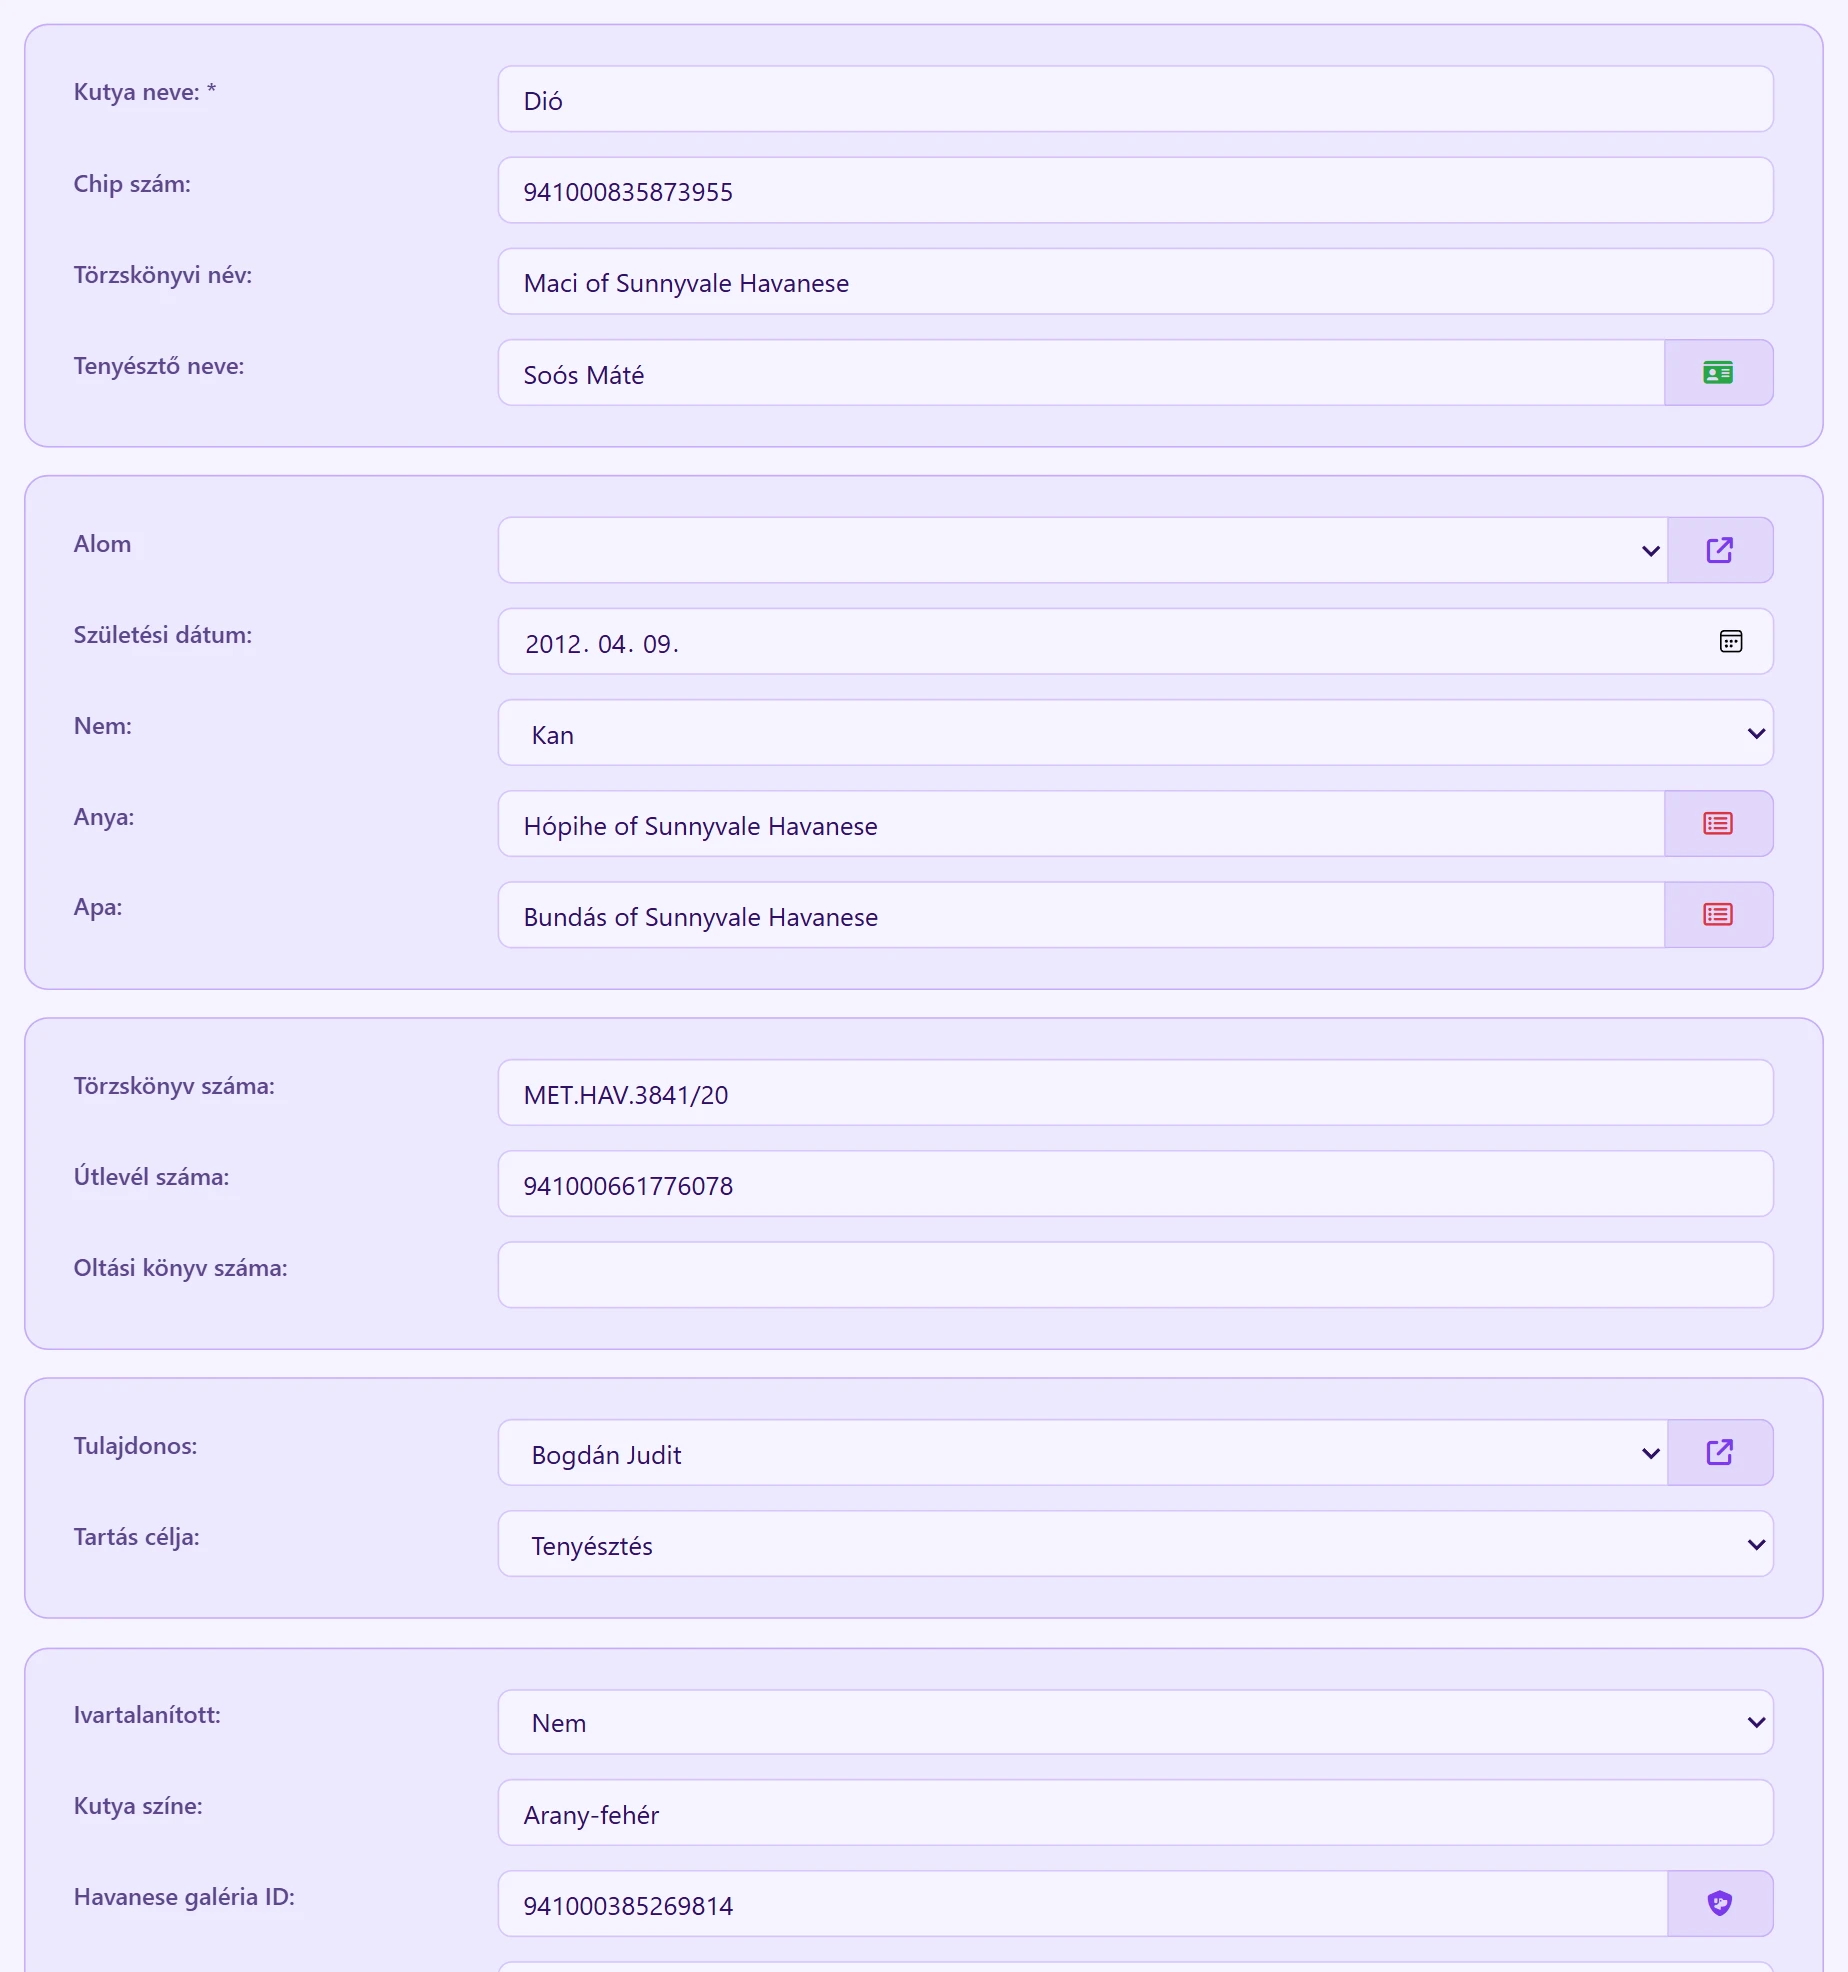This screenshot has height=1972, width=1848.
Task: Expand the Alom dropdown
Action: (1083, 550)
